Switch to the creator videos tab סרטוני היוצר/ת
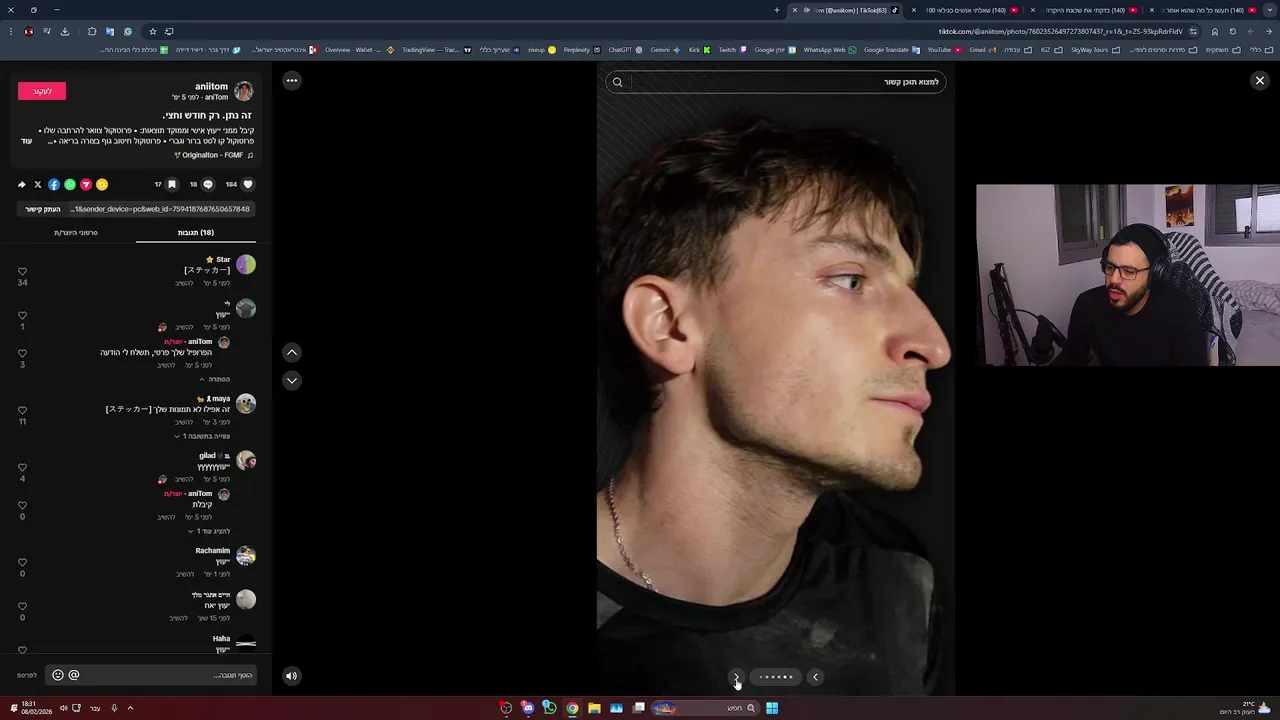 click(76, 233)
